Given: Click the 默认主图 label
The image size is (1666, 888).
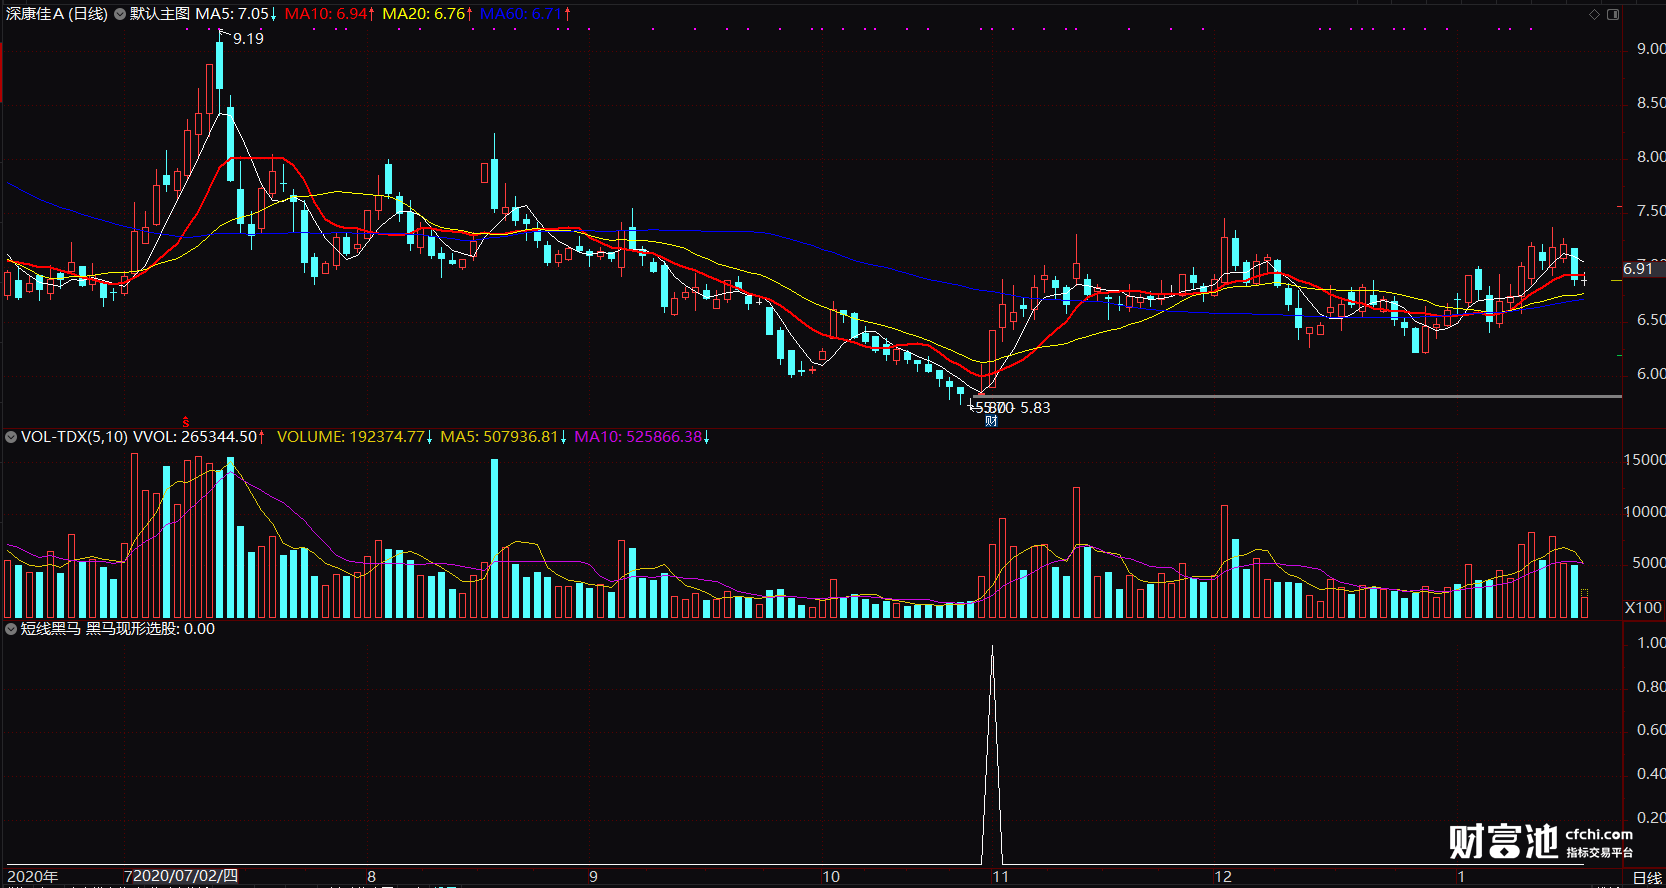Looking at the screenshot, I should coord(160,14).
